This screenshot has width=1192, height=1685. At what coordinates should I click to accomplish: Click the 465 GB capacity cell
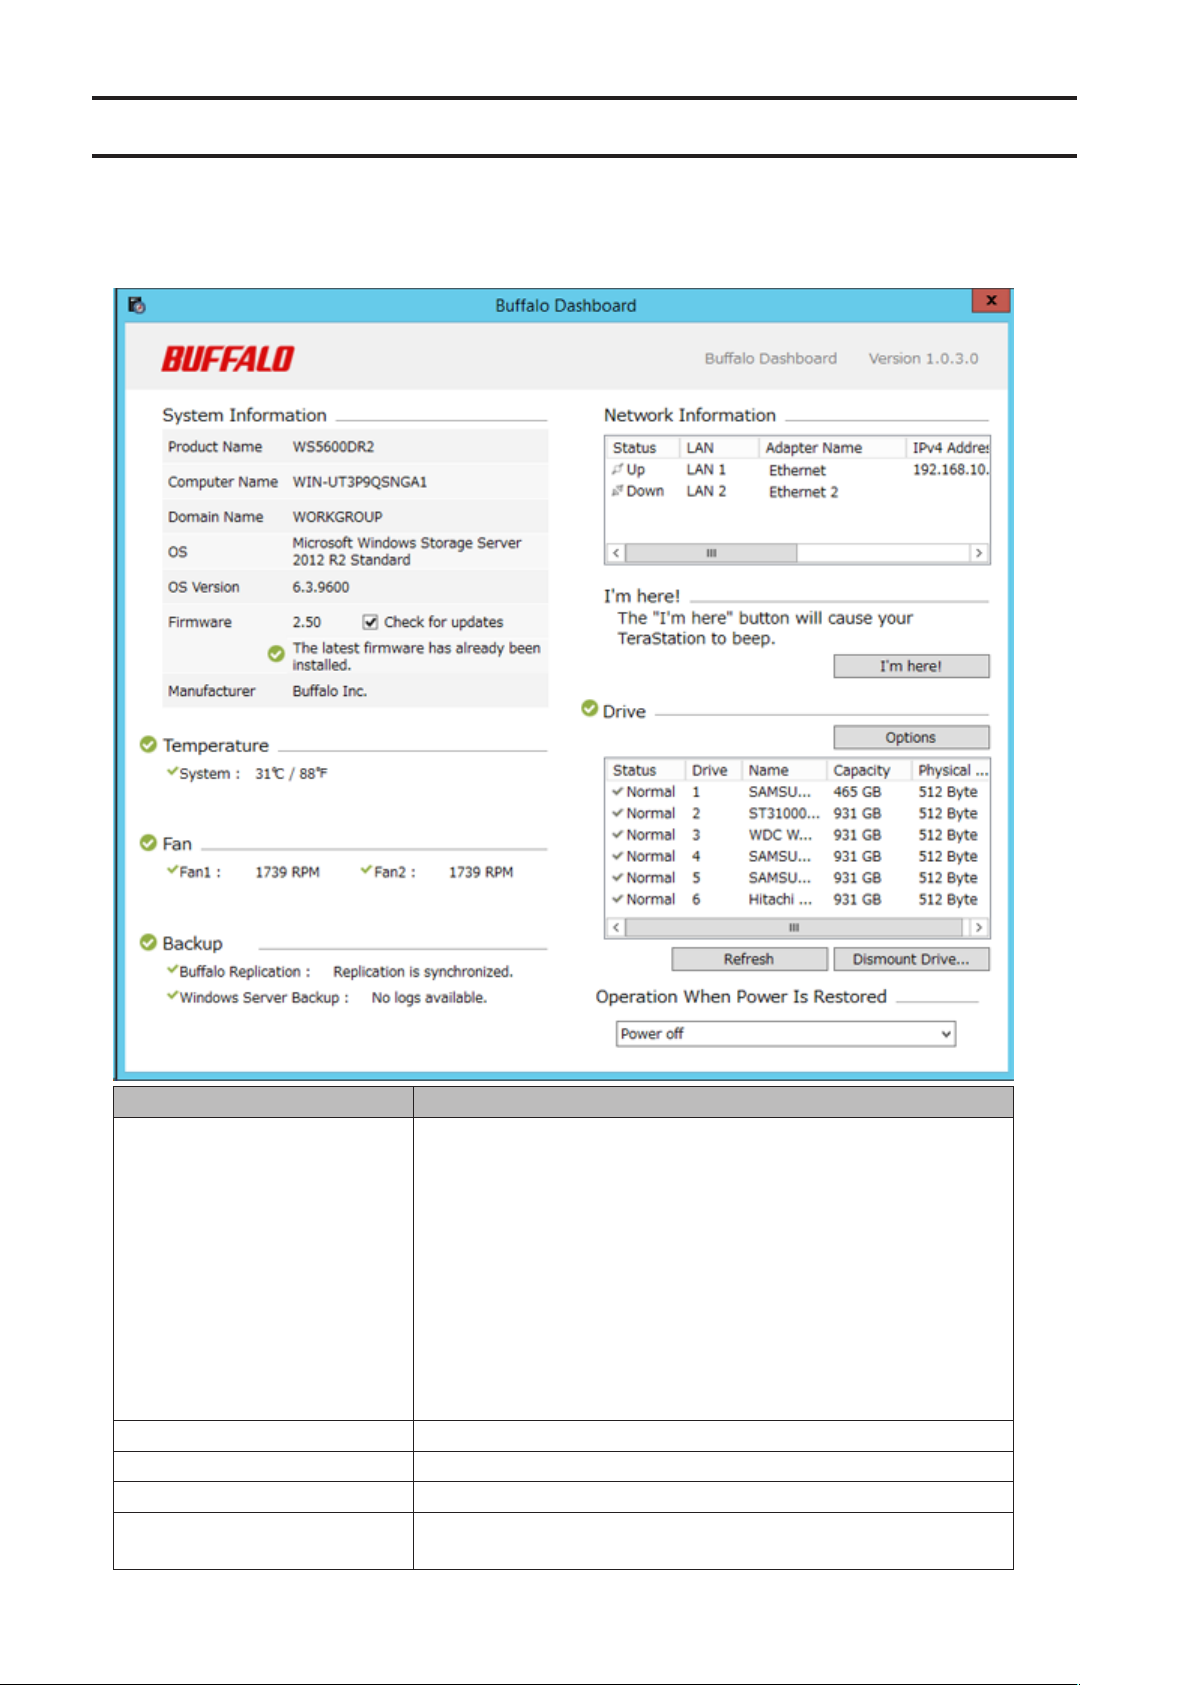tap(857, 792)
